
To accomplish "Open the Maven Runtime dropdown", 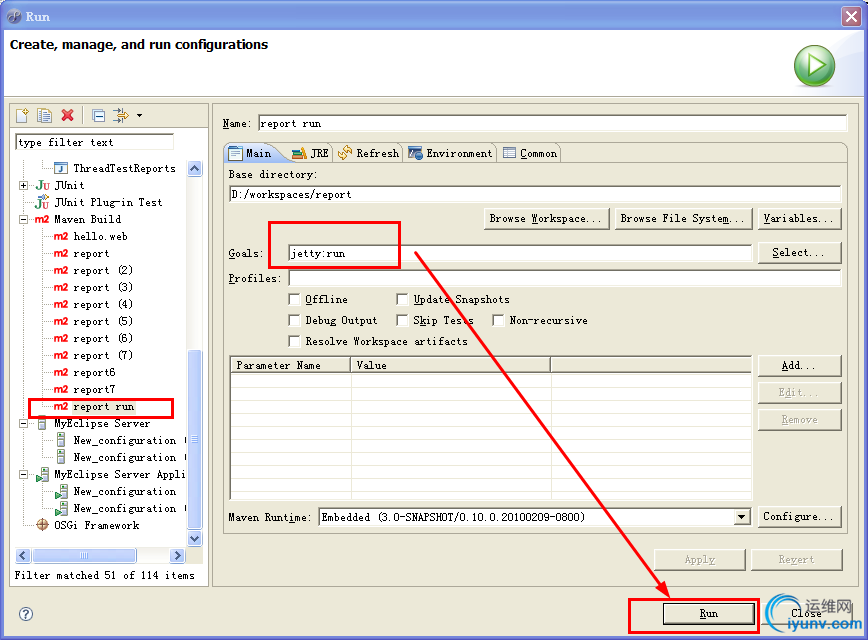I will pyautogui.click(x=742, y=517).
